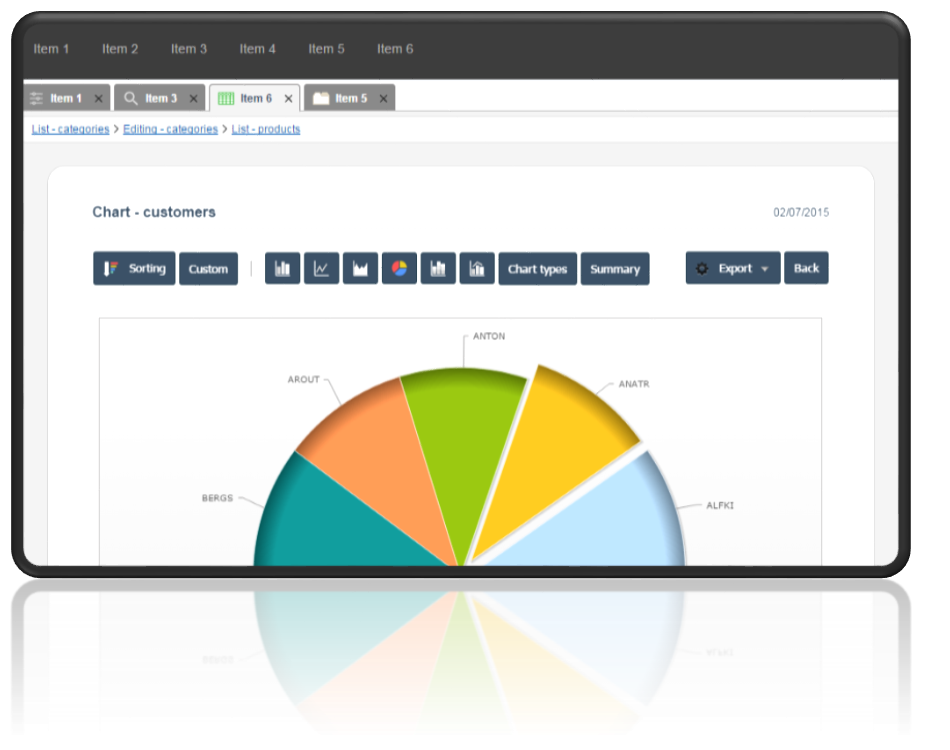Click the Summary button

(615, 269)
